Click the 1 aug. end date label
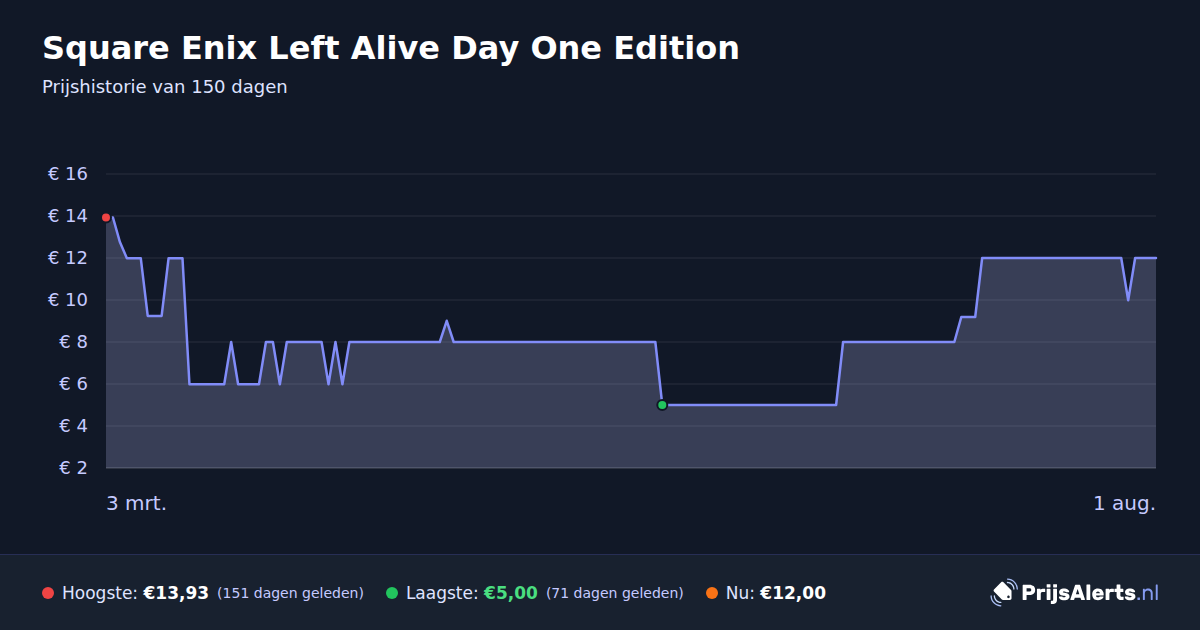 (1124, 503)
